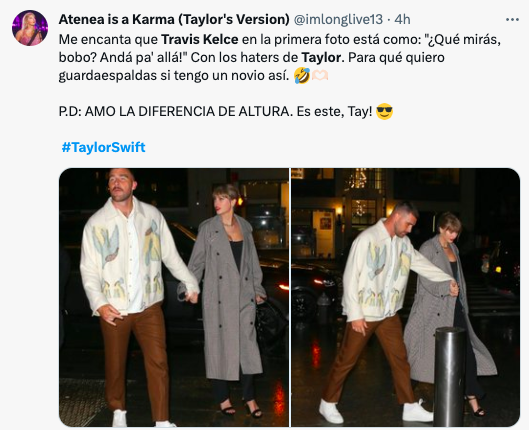Click the first line of tweet text

tap(280, 40)
